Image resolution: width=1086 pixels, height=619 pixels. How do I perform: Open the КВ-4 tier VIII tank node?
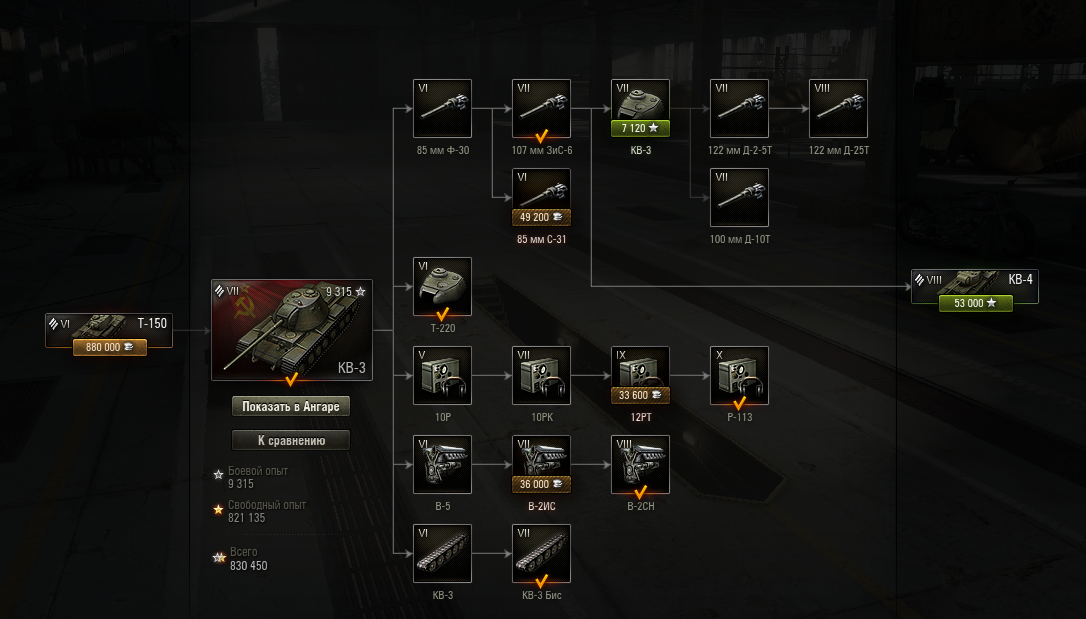[974, 287]
